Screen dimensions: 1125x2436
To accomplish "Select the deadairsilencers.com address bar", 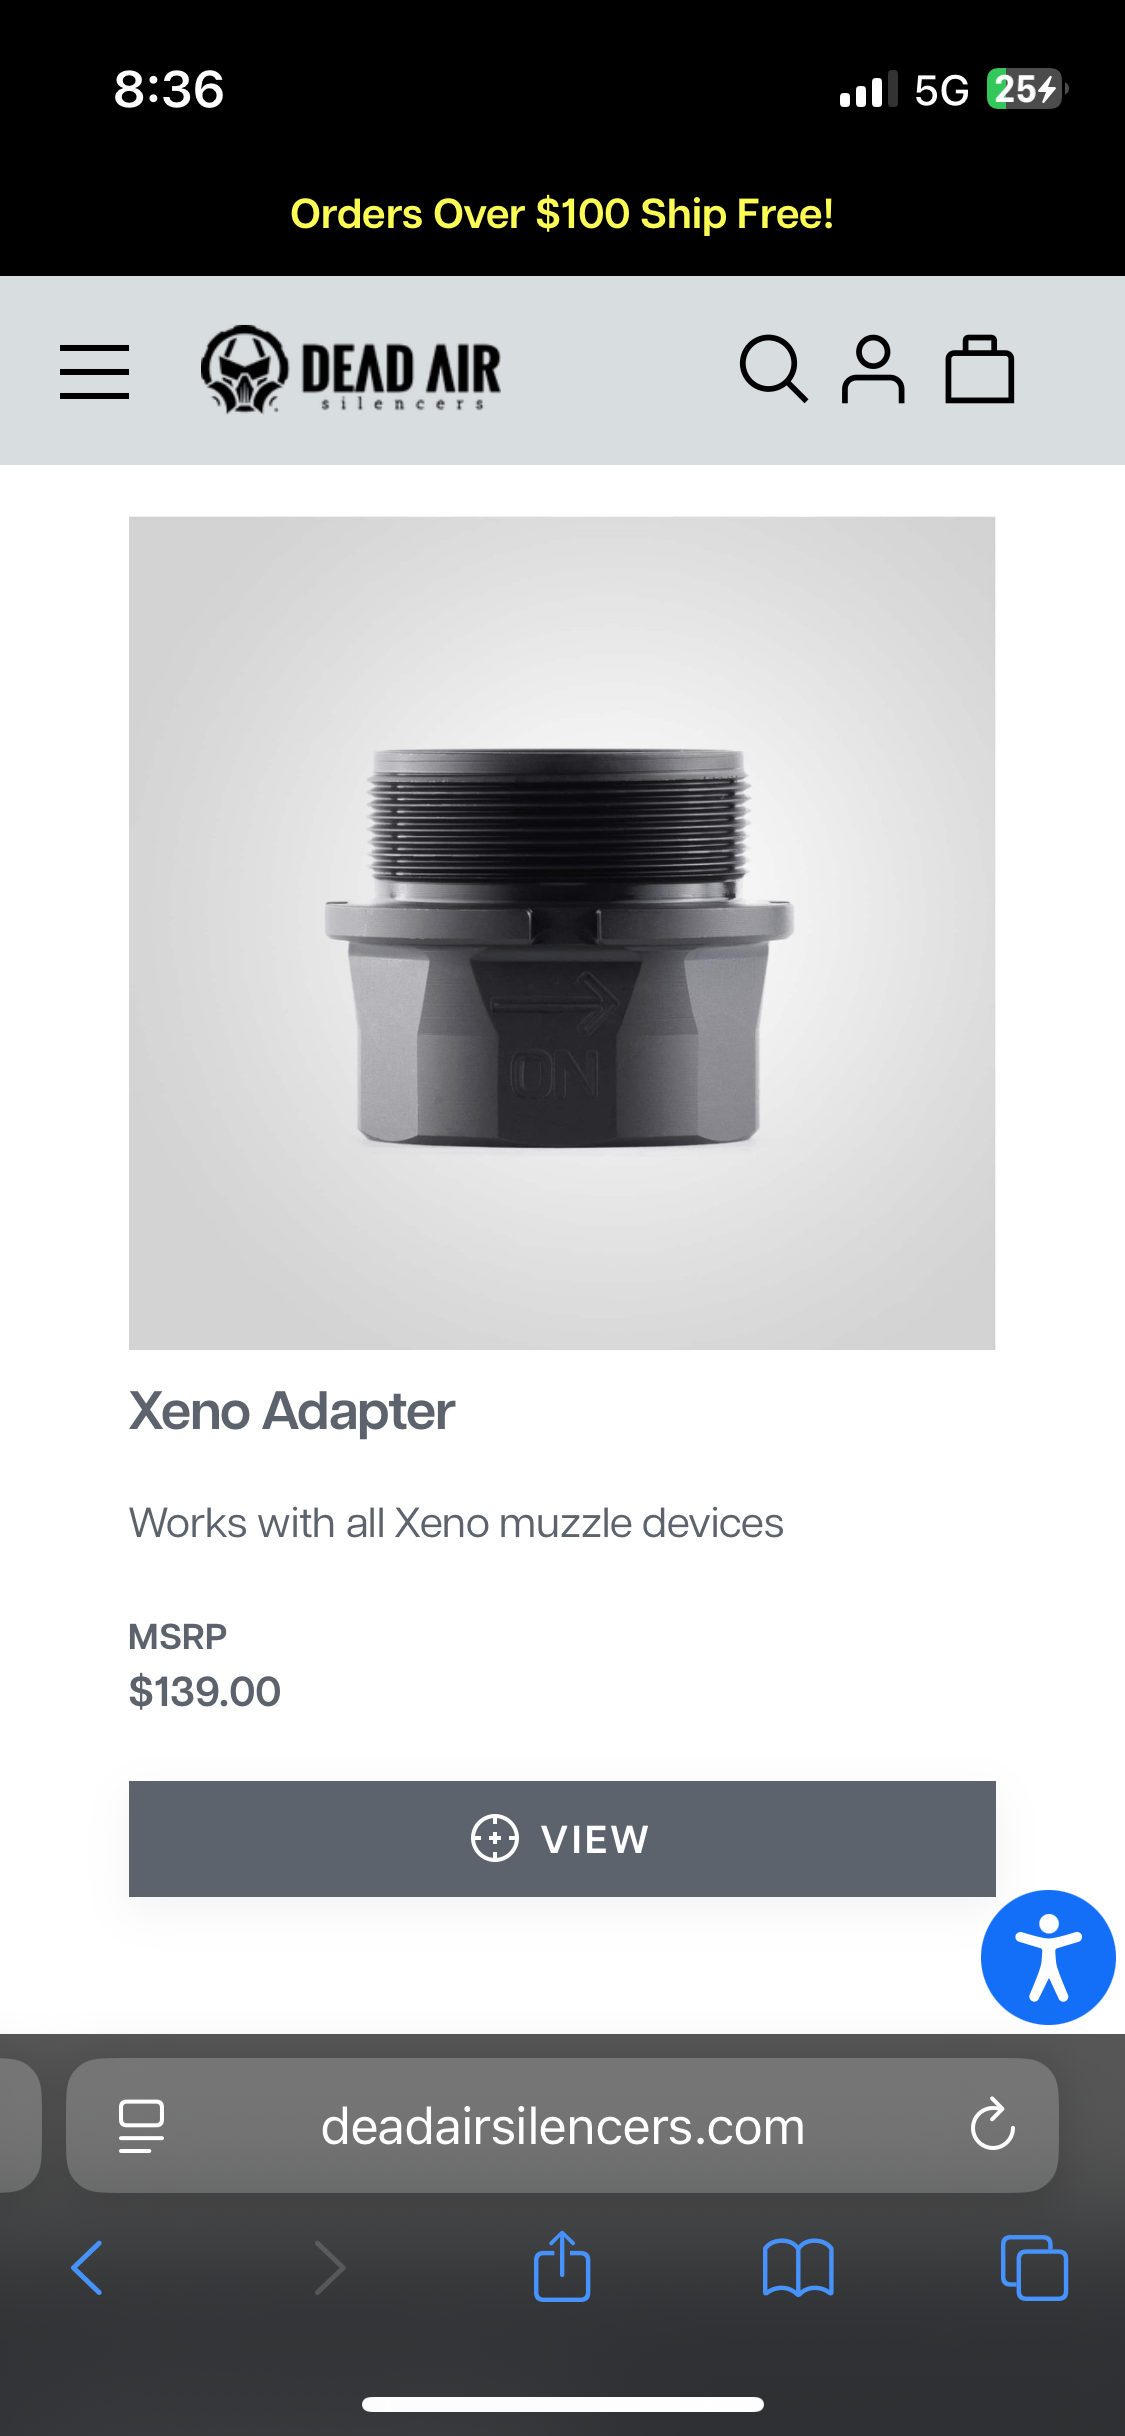I will pyautogui.click(x=562, y=2125).
